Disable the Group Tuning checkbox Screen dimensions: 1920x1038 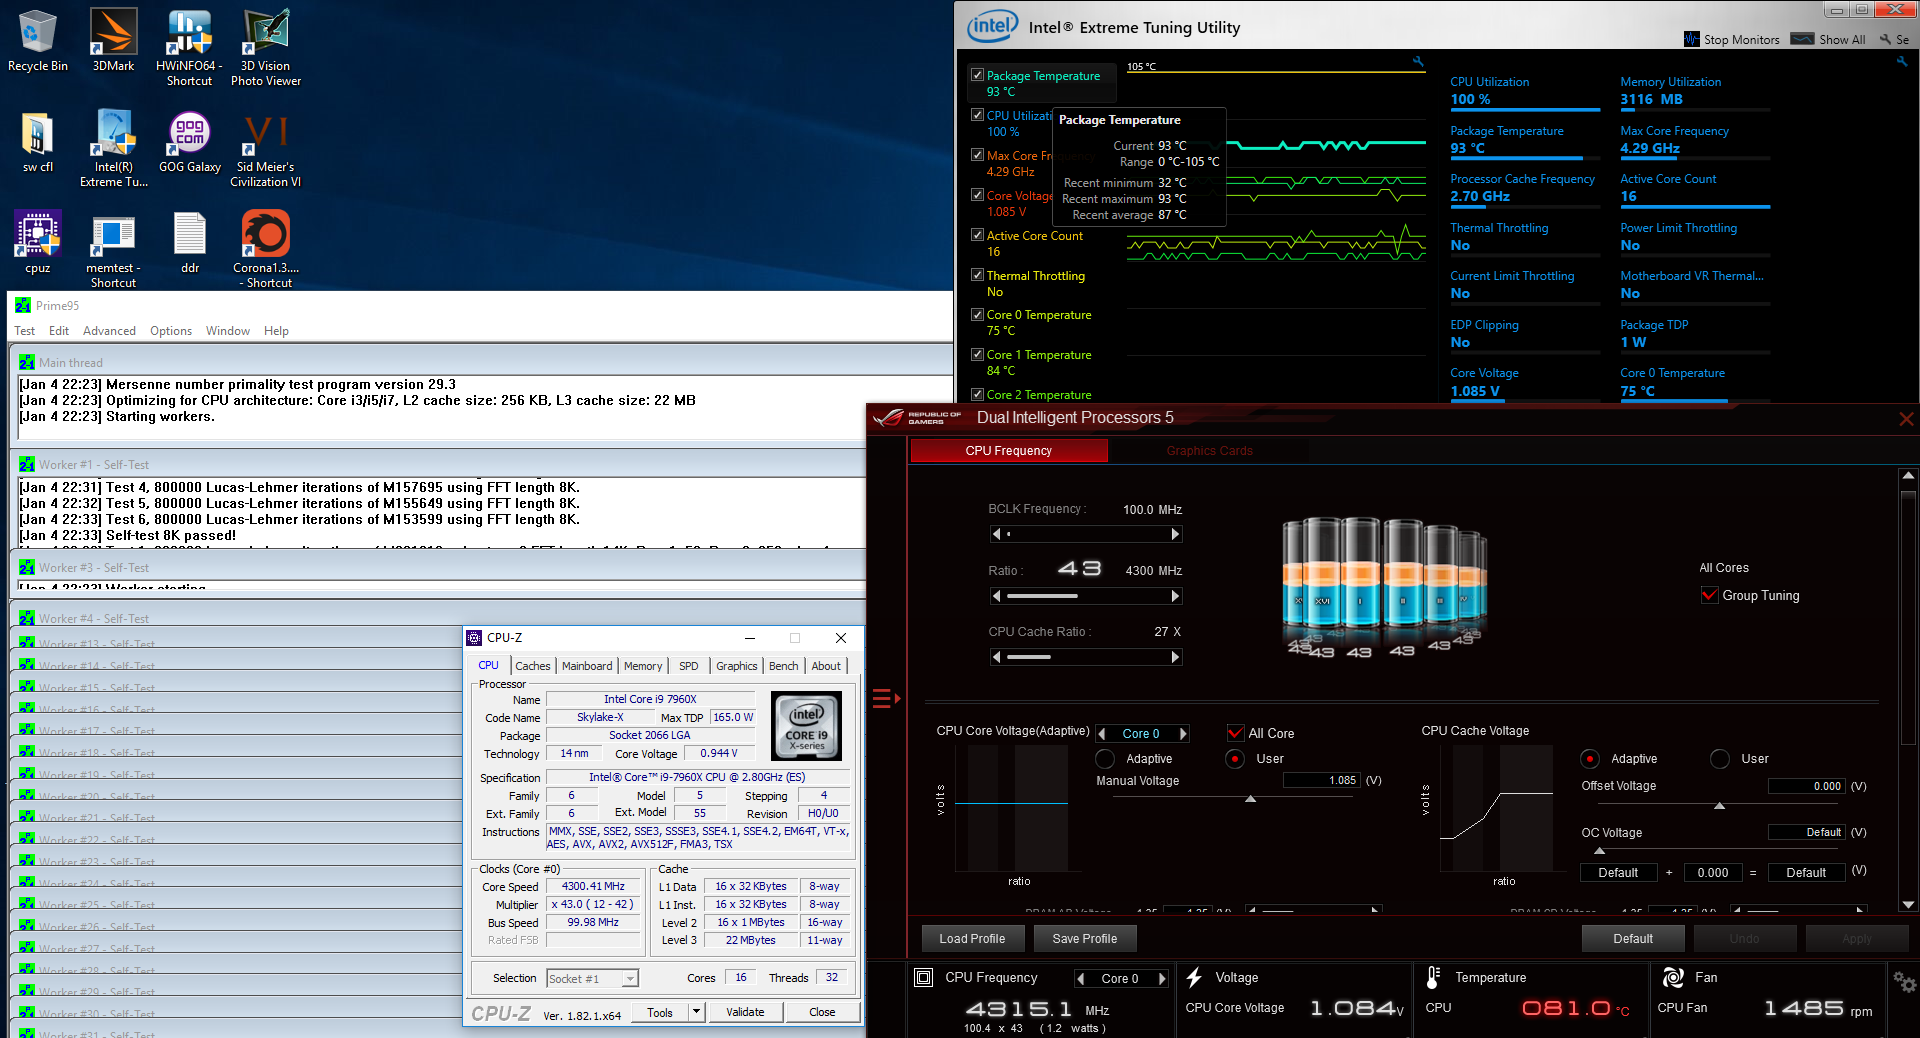(1709, 595)
